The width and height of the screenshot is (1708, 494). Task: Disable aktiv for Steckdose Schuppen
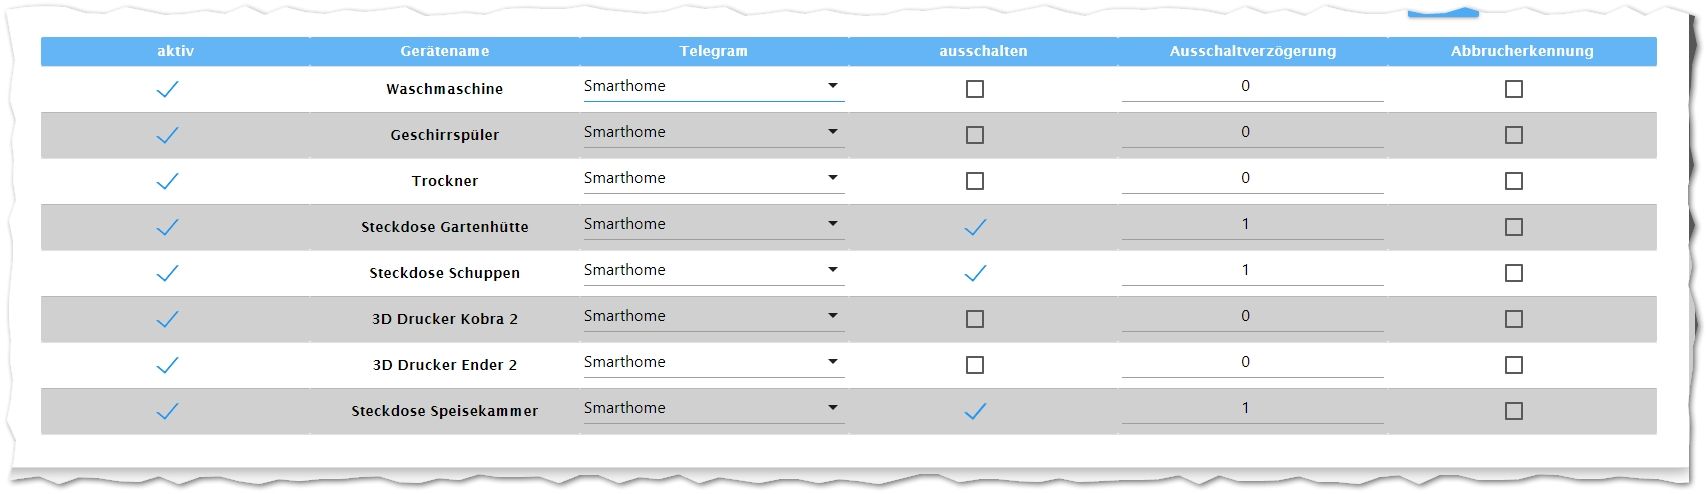(x=167, y=273)
